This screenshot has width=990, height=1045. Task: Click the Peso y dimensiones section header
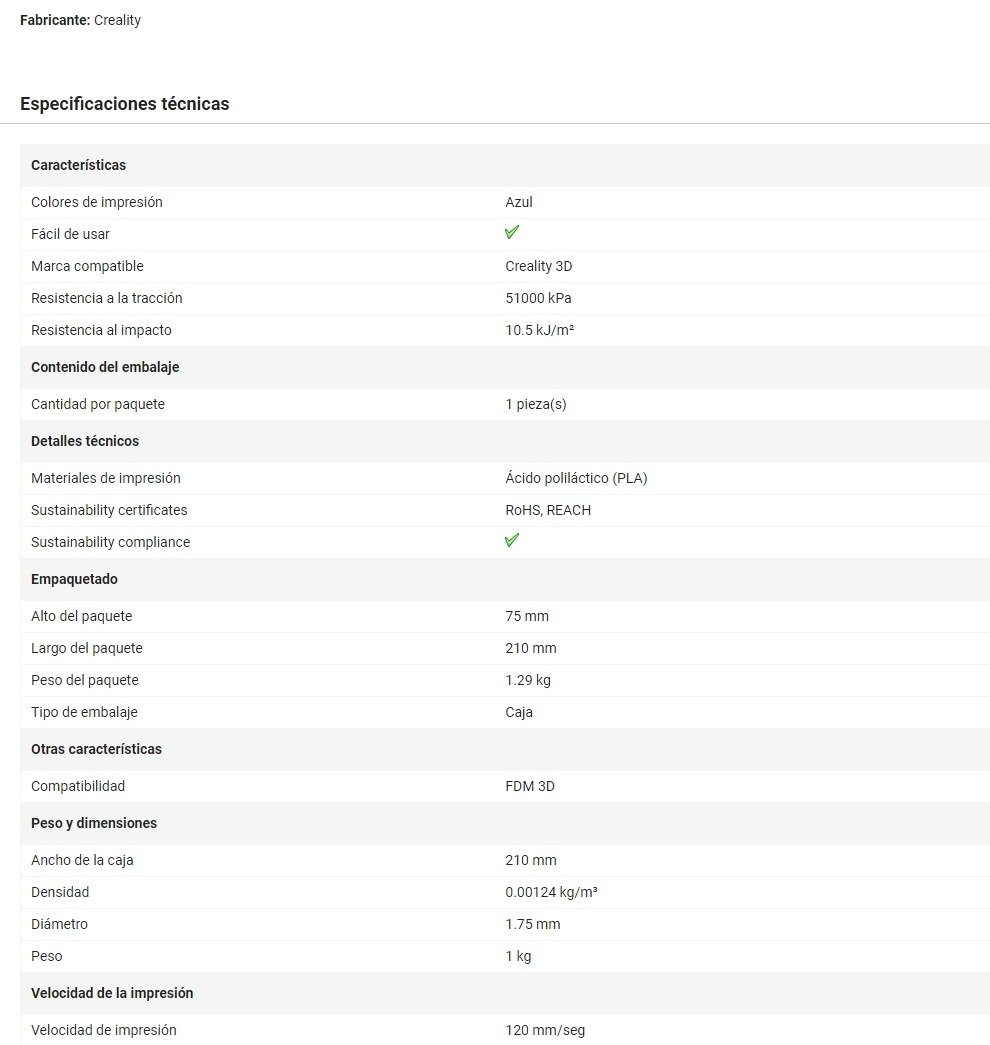coord(94,823)
